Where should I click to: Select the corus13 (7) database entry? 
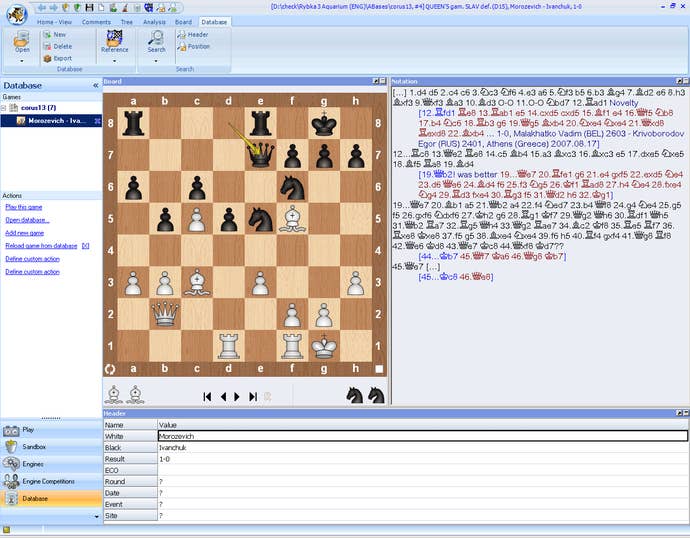click(38, 108)
